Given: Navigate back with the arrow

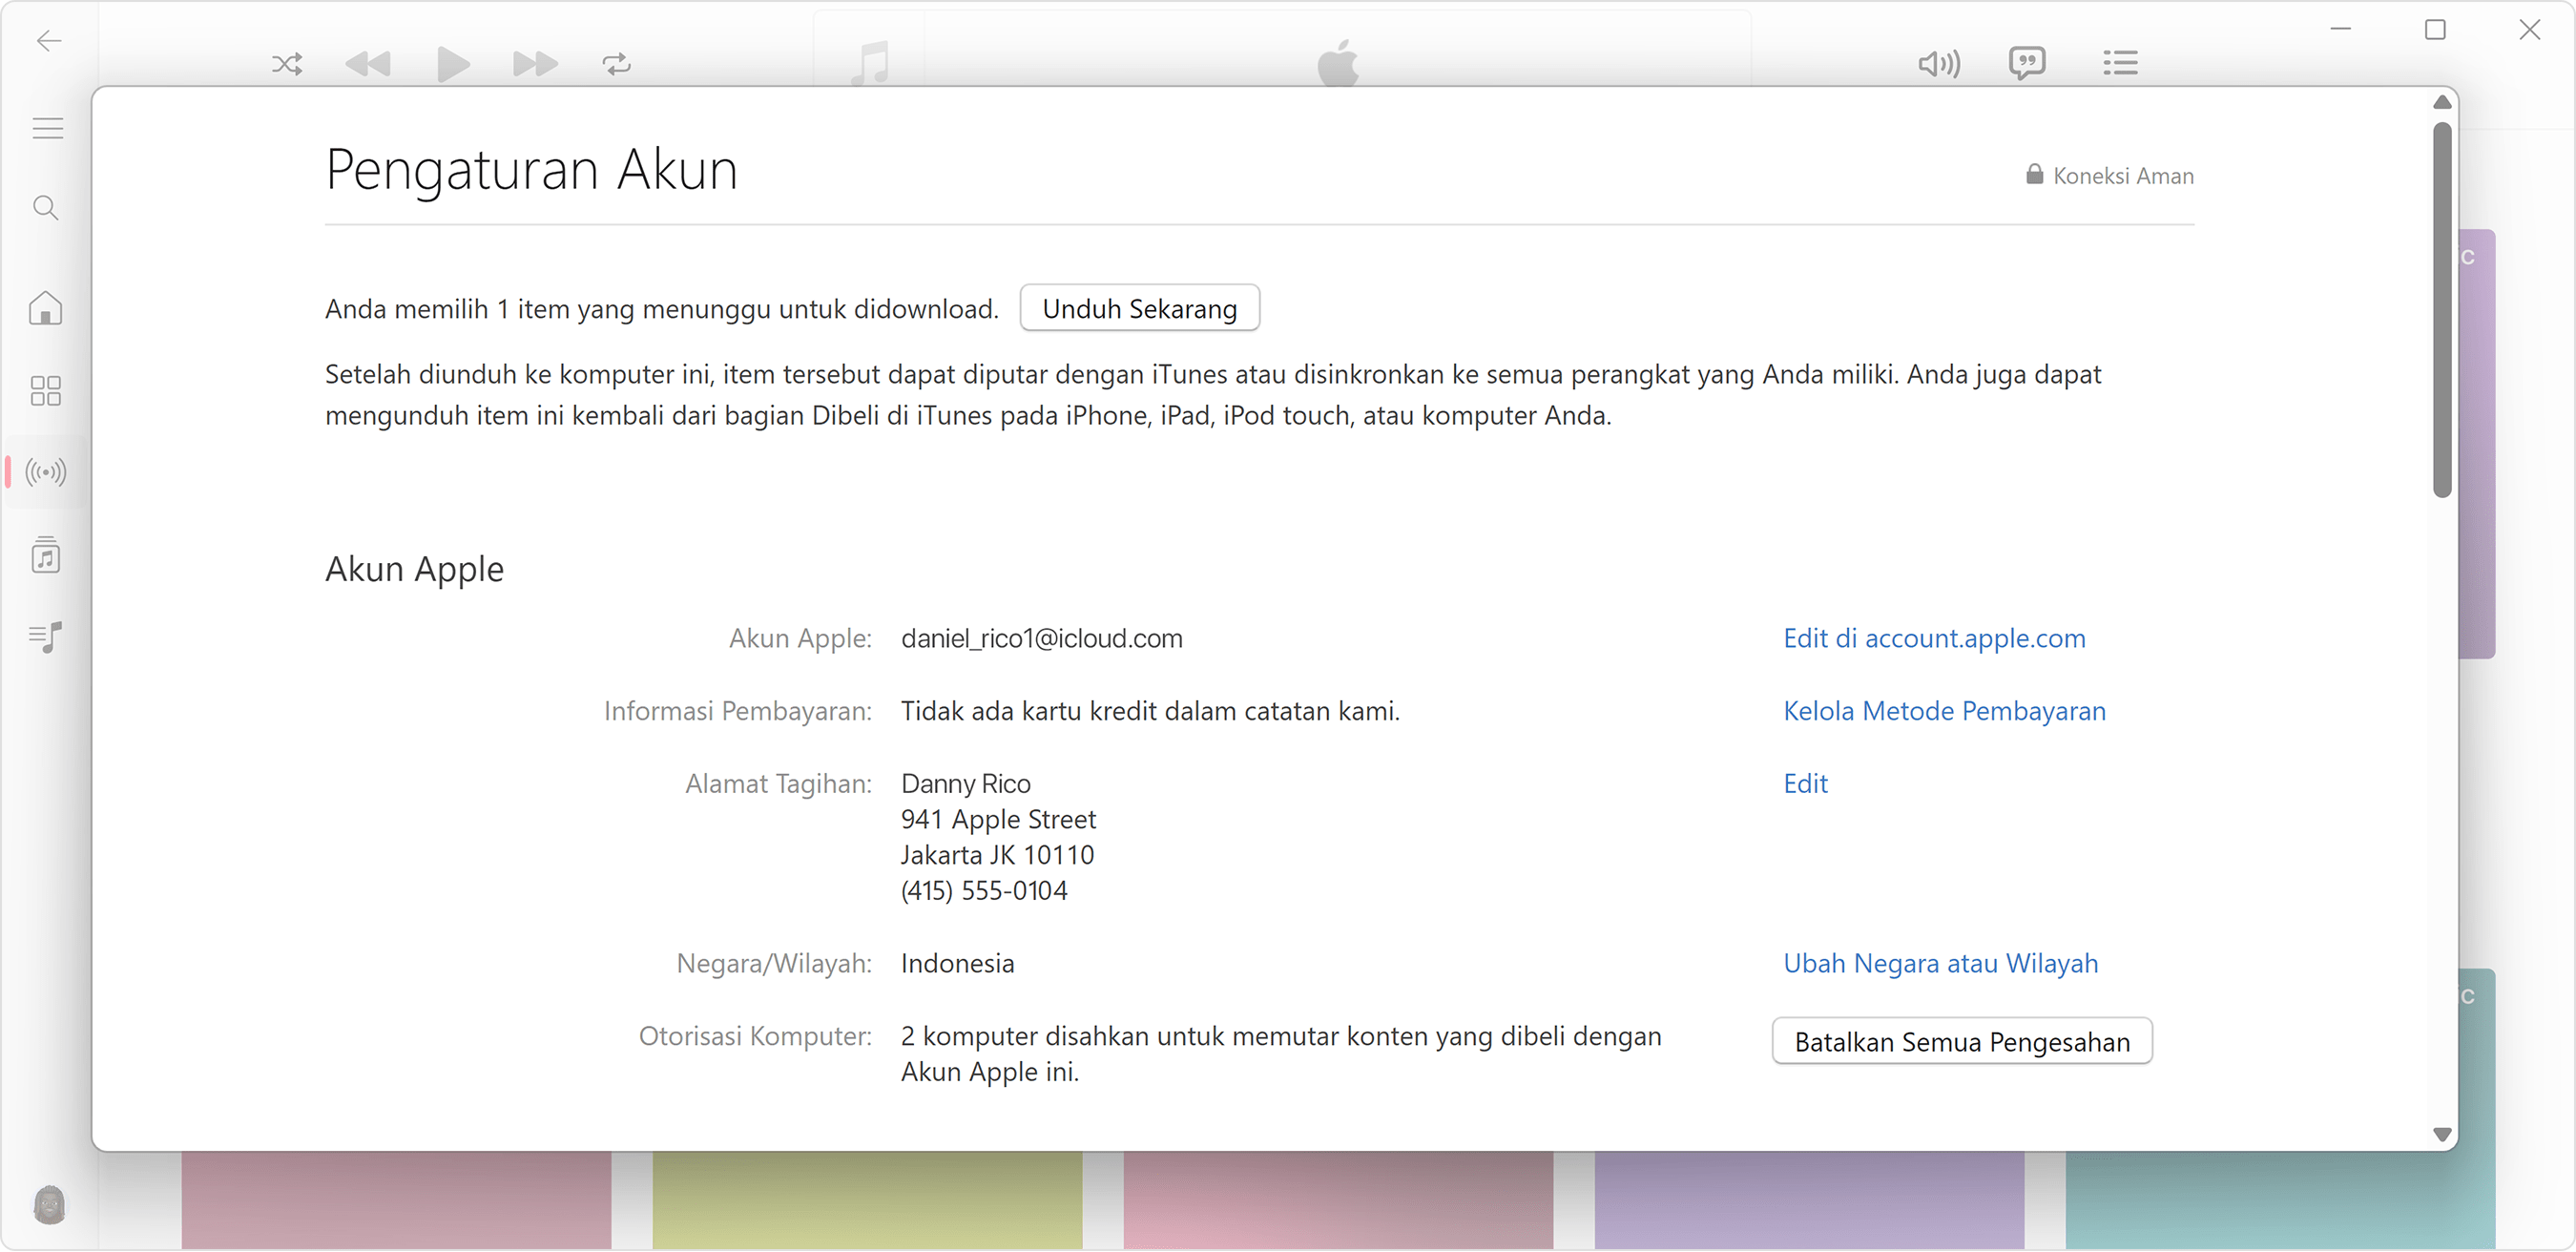Looking at the screenshot, I should click(x=47, y=41).
